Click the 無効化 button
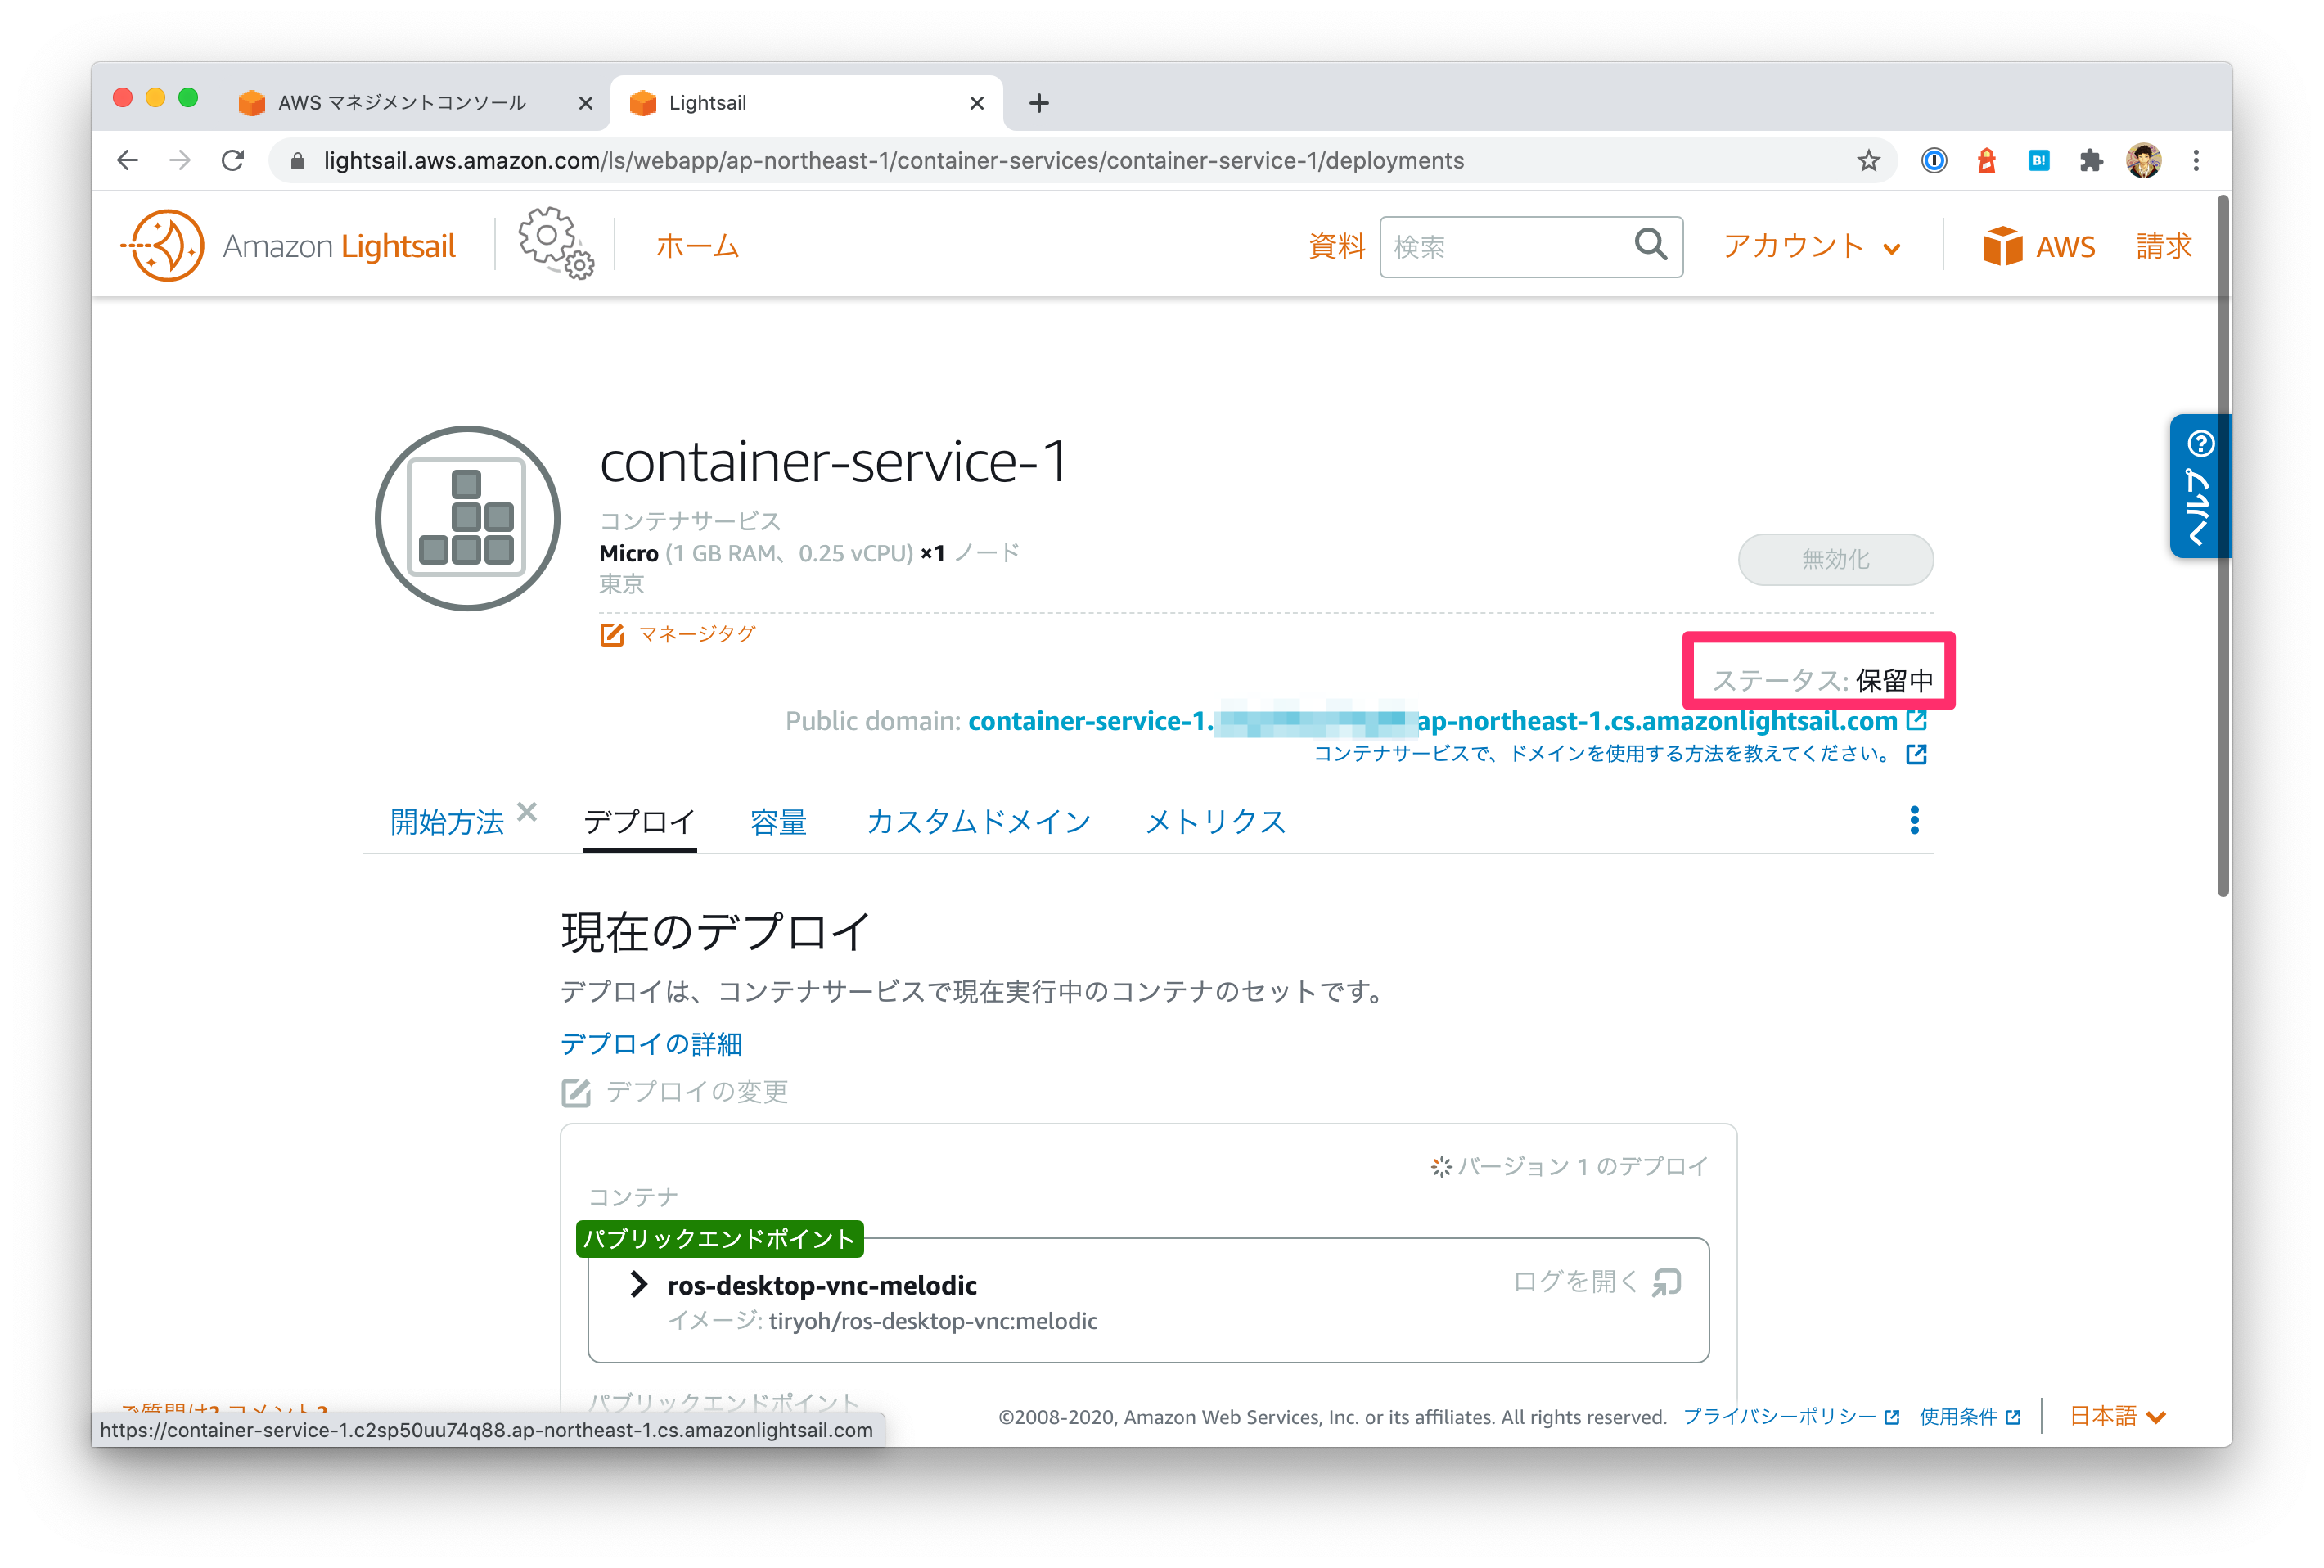The width and height of the screenshot is (2324, 1568). [1835, 559]
